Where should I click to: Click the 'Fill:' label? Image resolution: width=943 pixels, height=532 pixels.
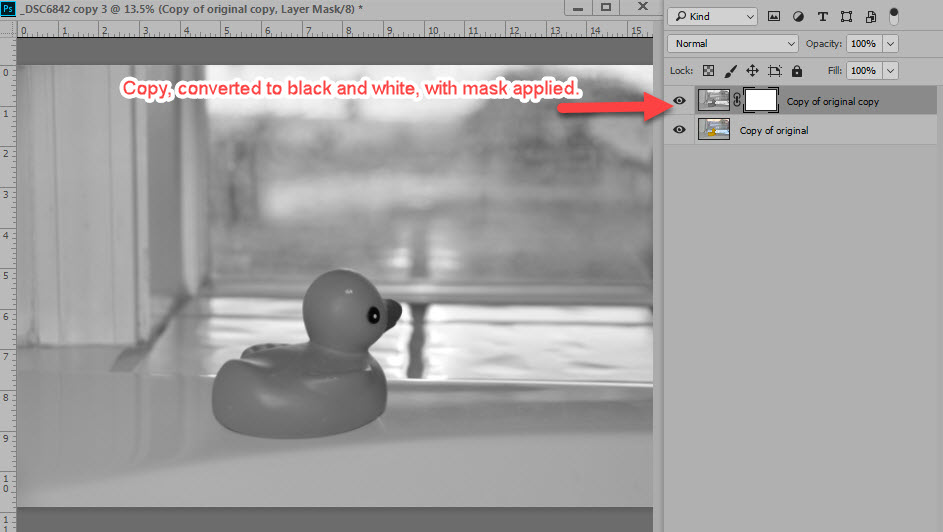835,70
